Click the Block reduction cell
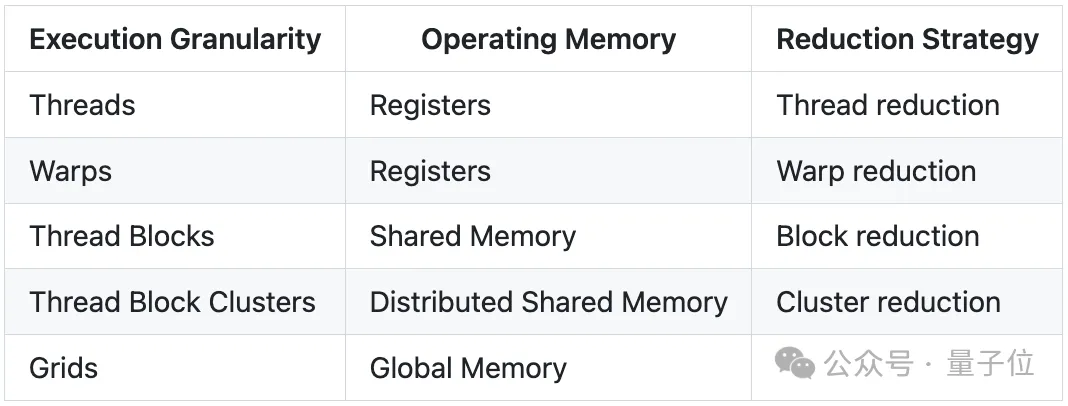Viewport: 1068px width, 406px height. pyautogui.click(x=878, y=237)
